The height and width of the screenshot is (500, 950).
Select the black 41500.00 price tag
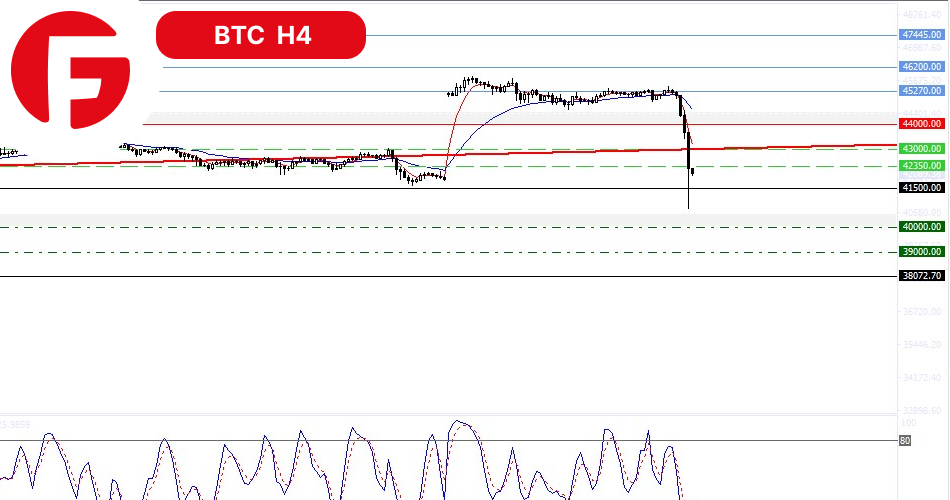[921, 188]
